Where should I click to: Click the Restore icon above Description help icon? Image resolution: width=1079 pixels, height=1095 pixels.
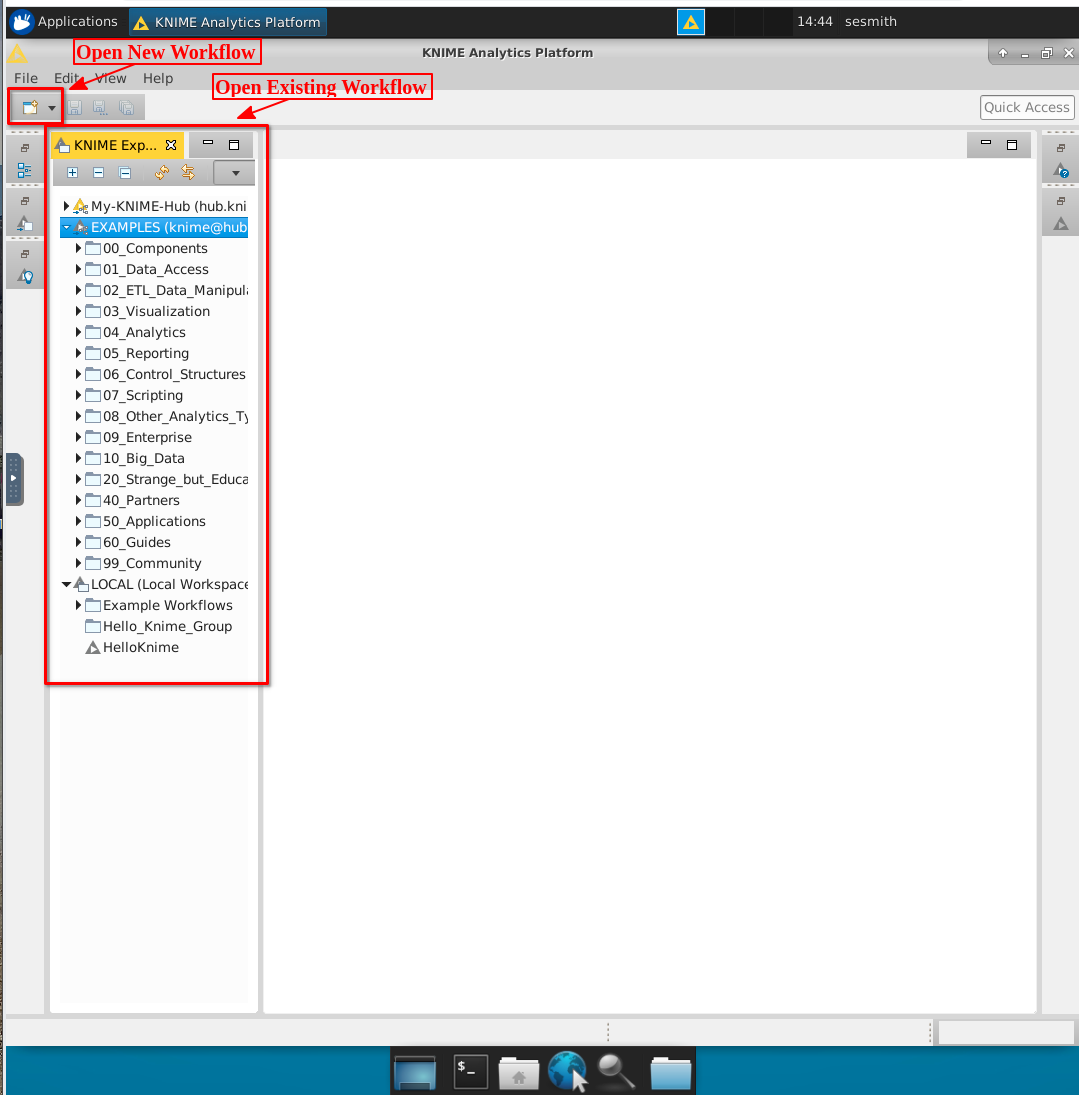(1061, 148)
